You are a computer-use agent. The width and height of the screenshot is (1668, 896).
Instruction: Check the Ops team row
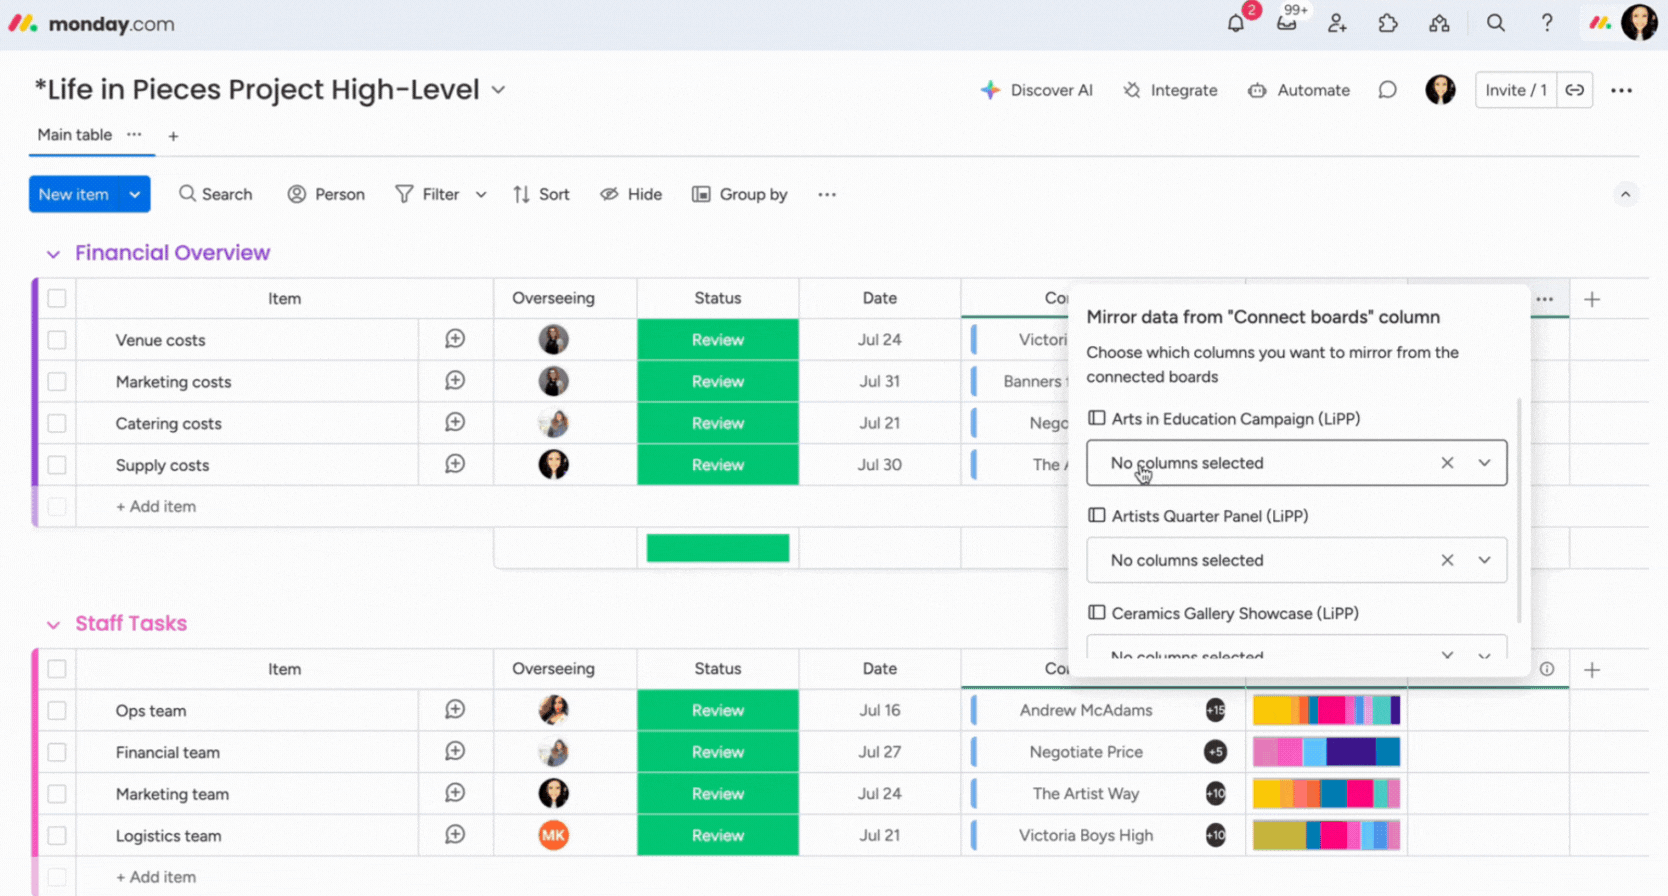[57, 710]
